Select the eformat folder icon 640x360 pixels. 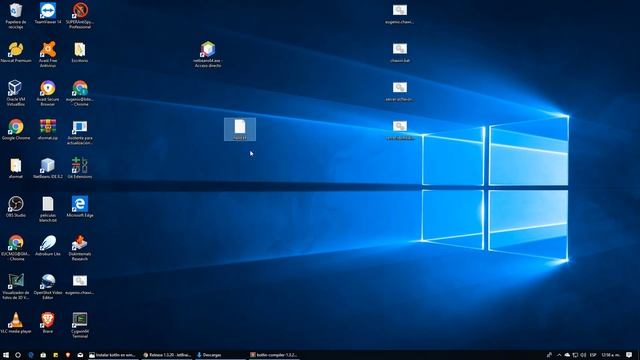(x=16, y=168)
